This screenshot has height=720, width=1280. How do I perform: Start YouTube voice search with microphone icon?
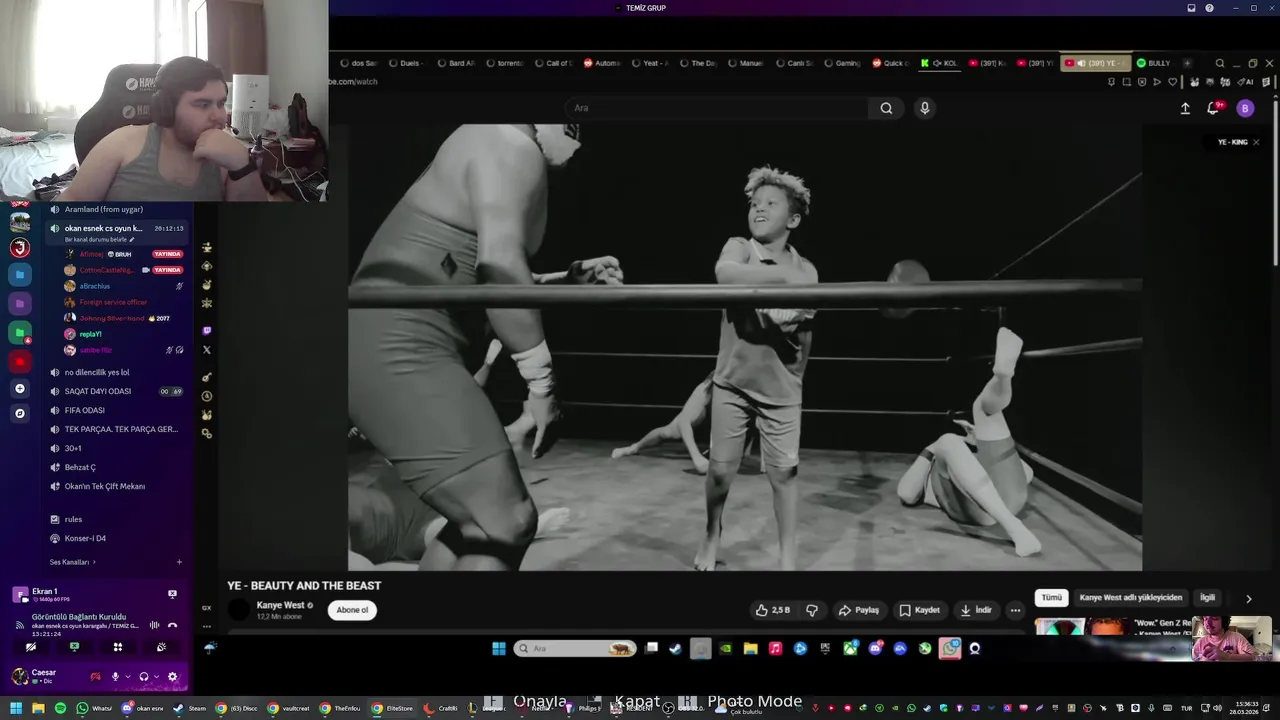click(924, 108)
